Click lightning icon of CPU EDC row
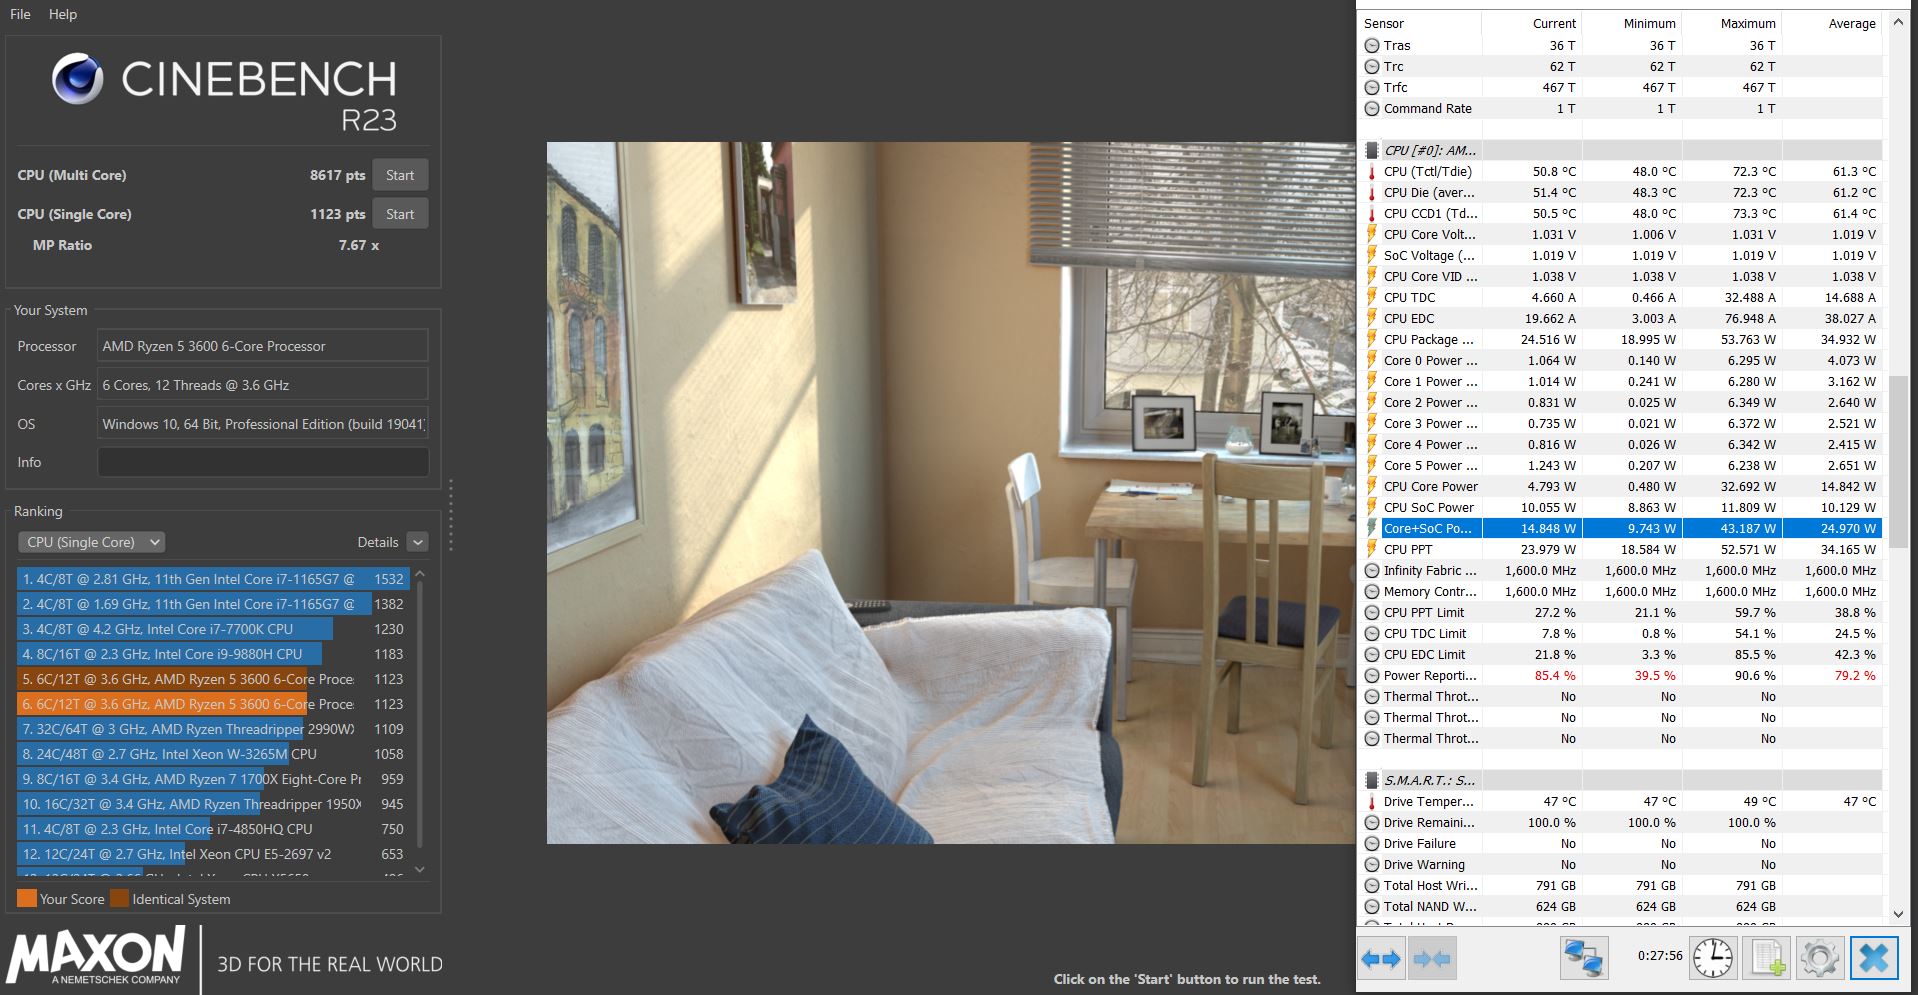Viewport: 1918px width, 995px height. (x=1372, y=318)
